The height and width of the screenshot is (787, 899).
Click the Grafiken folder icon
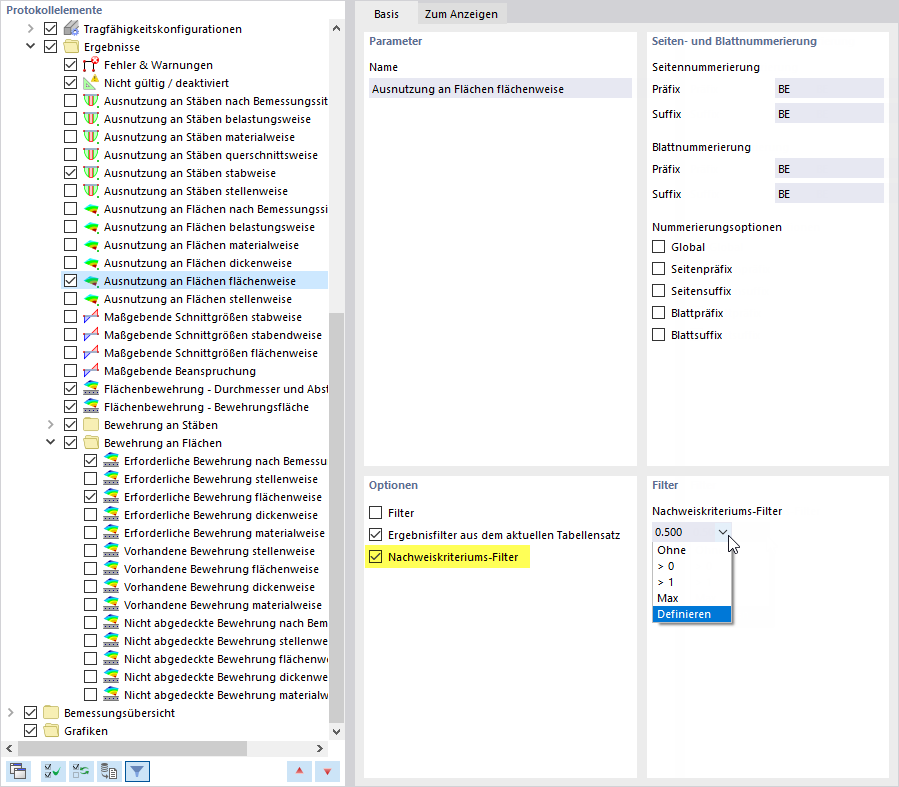(x=51, y=731)
